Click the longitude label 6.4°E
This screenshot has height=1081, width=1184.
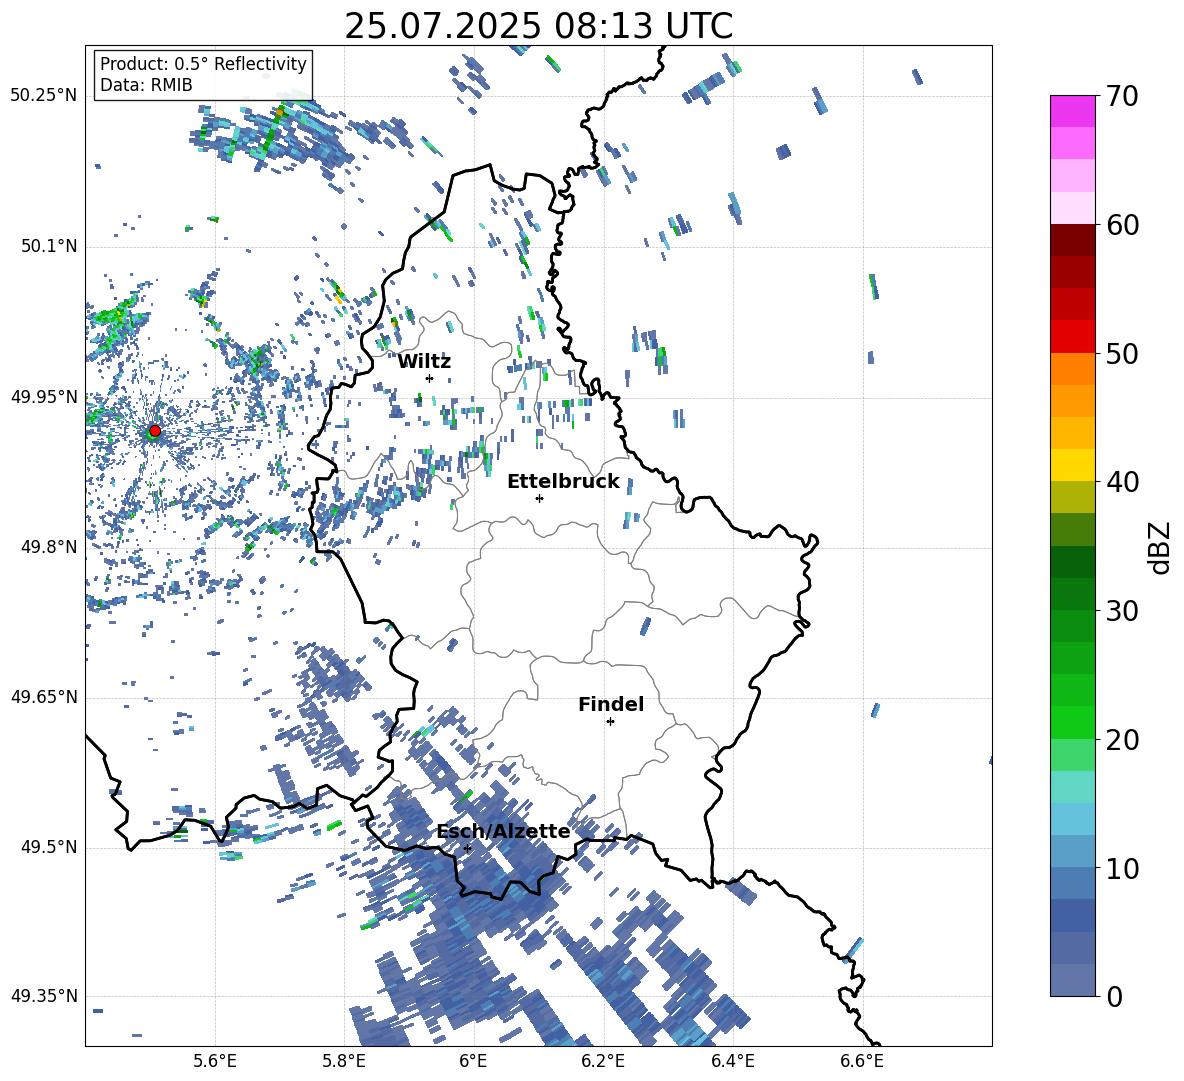tap(732, 1061)
